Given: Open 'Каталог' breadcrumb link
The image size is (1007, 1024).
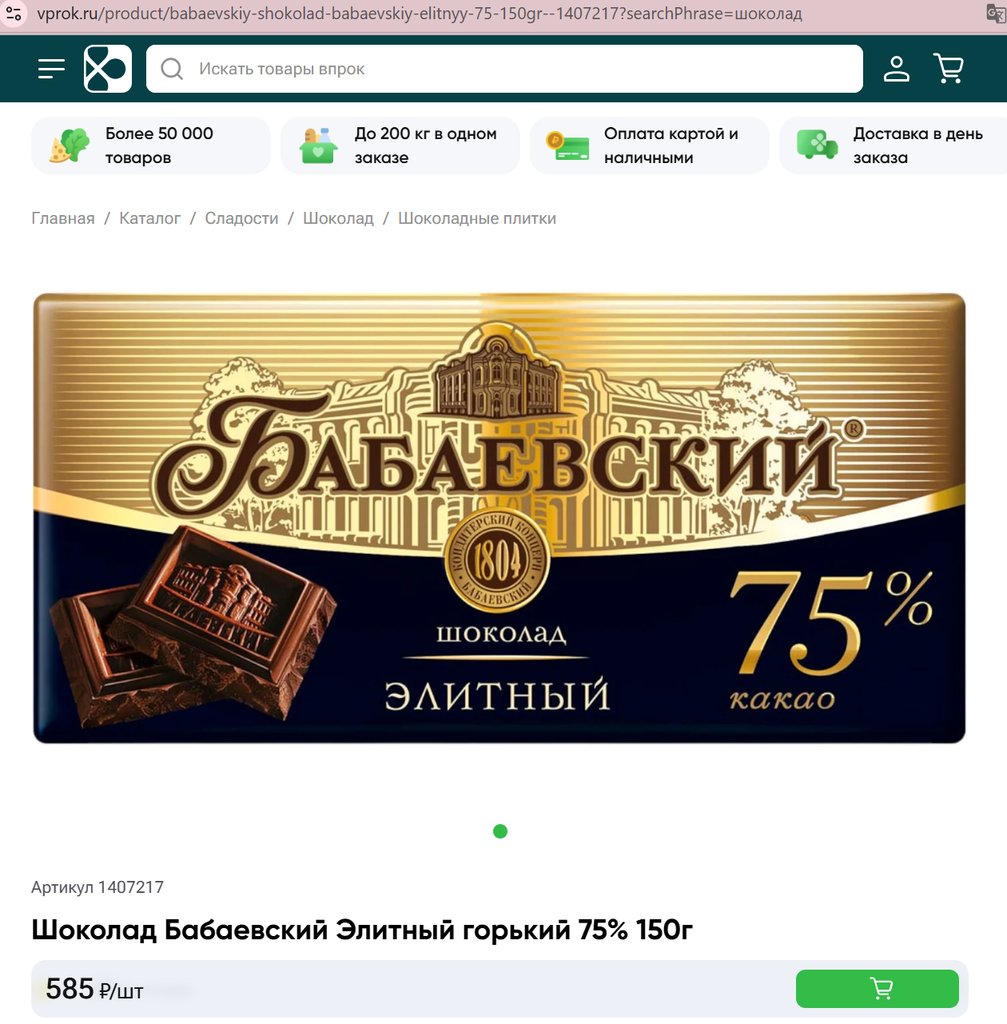Looking at the screenshot, I should 150,218.
